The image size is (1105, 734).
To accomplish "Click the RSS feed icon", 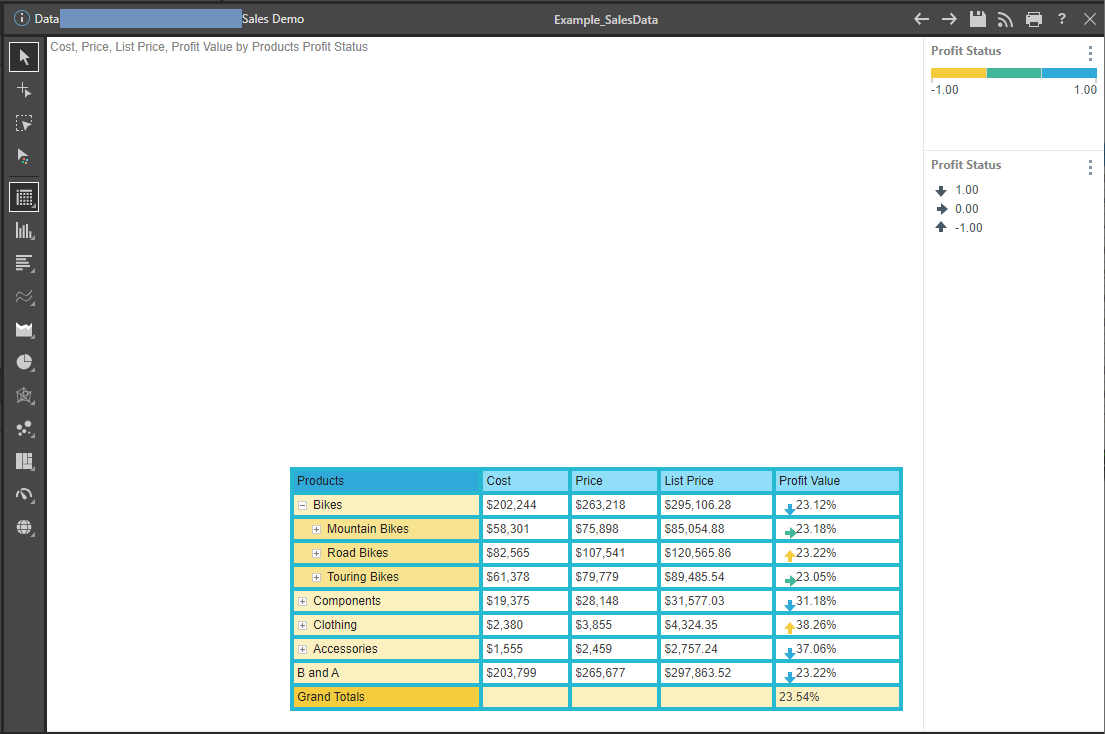I will coord(1006,19).
